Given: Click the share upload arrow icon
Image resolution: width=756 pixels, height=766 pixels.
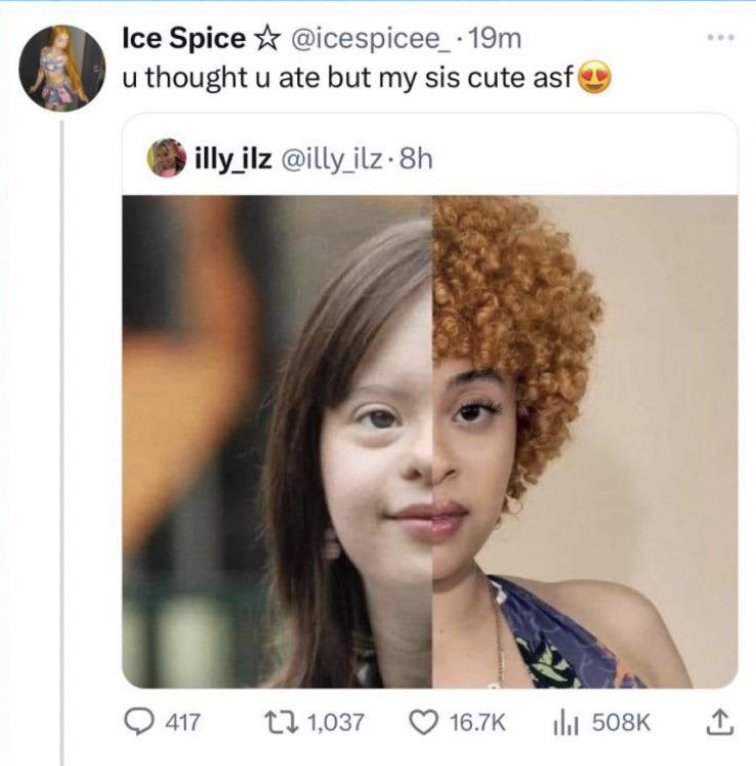Looking at the screenshot, I should 720,723.
